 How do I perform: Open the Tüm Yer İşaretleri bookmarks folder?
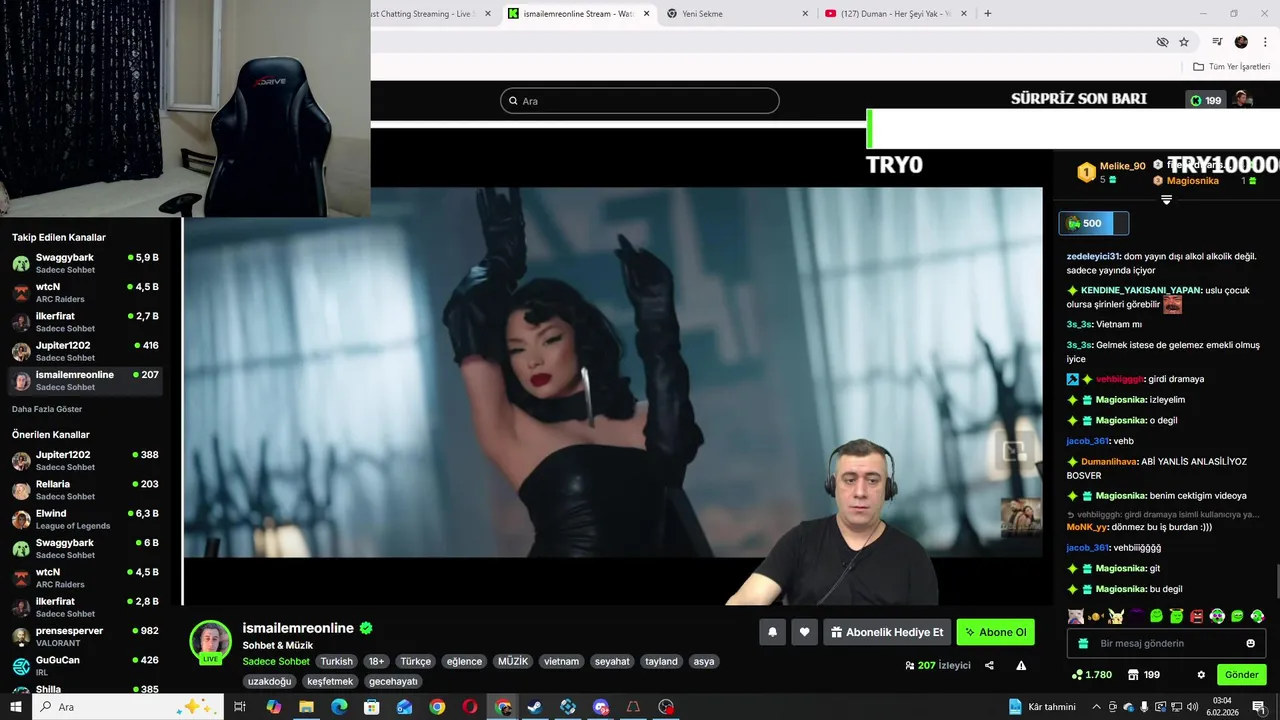click(x=1232, y=66)
